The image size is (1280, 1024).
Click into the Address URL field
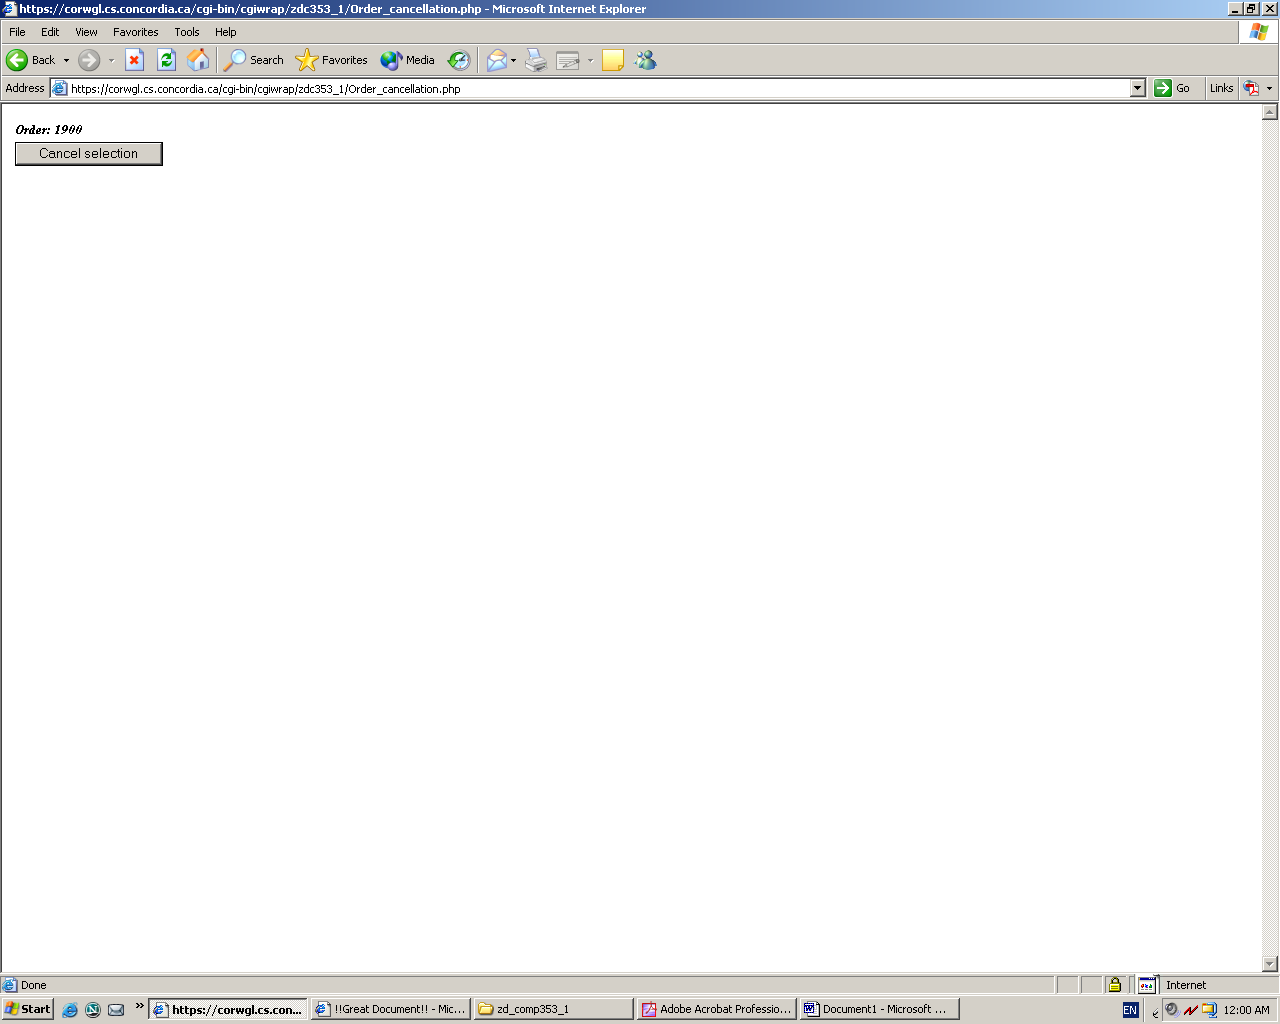pyautogui.click(x=599, y=88)
